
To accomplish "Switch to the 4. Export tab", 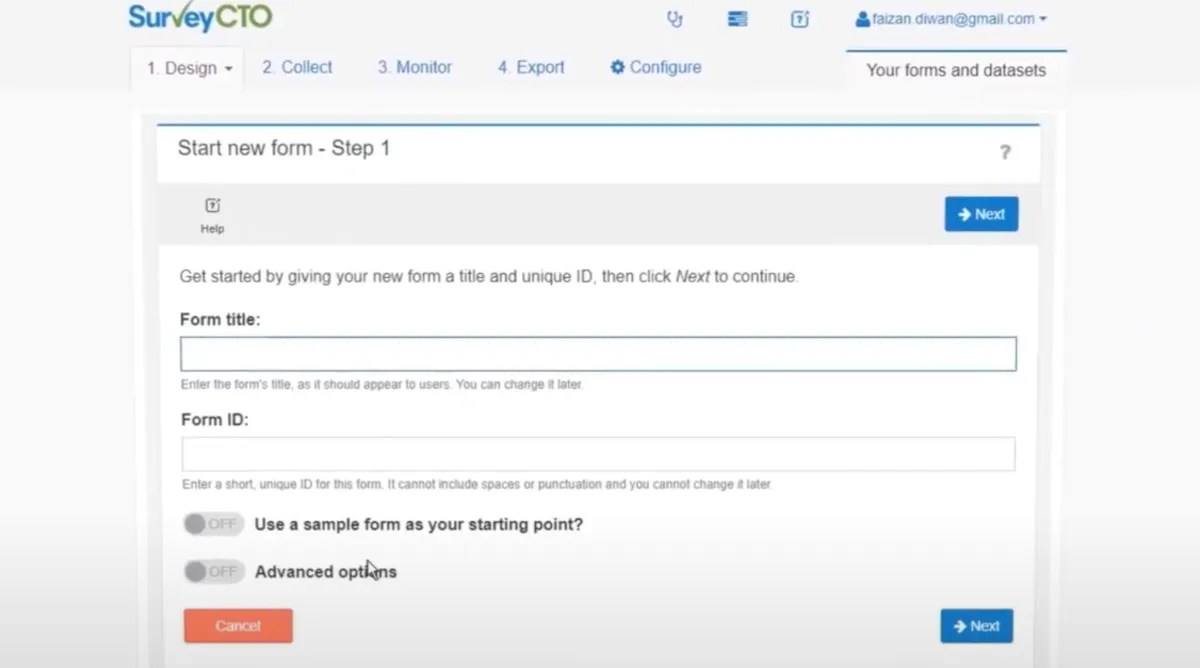I will tap(531, 67).
